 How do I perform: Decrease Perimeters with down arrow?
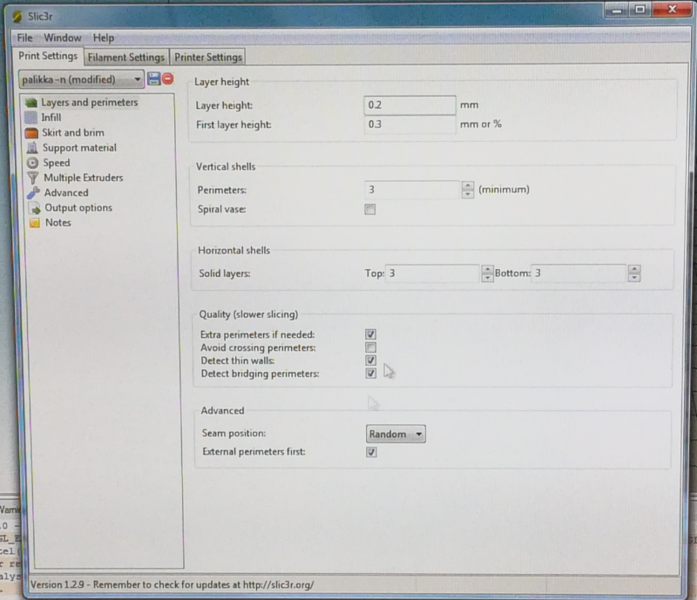point(468,194)
